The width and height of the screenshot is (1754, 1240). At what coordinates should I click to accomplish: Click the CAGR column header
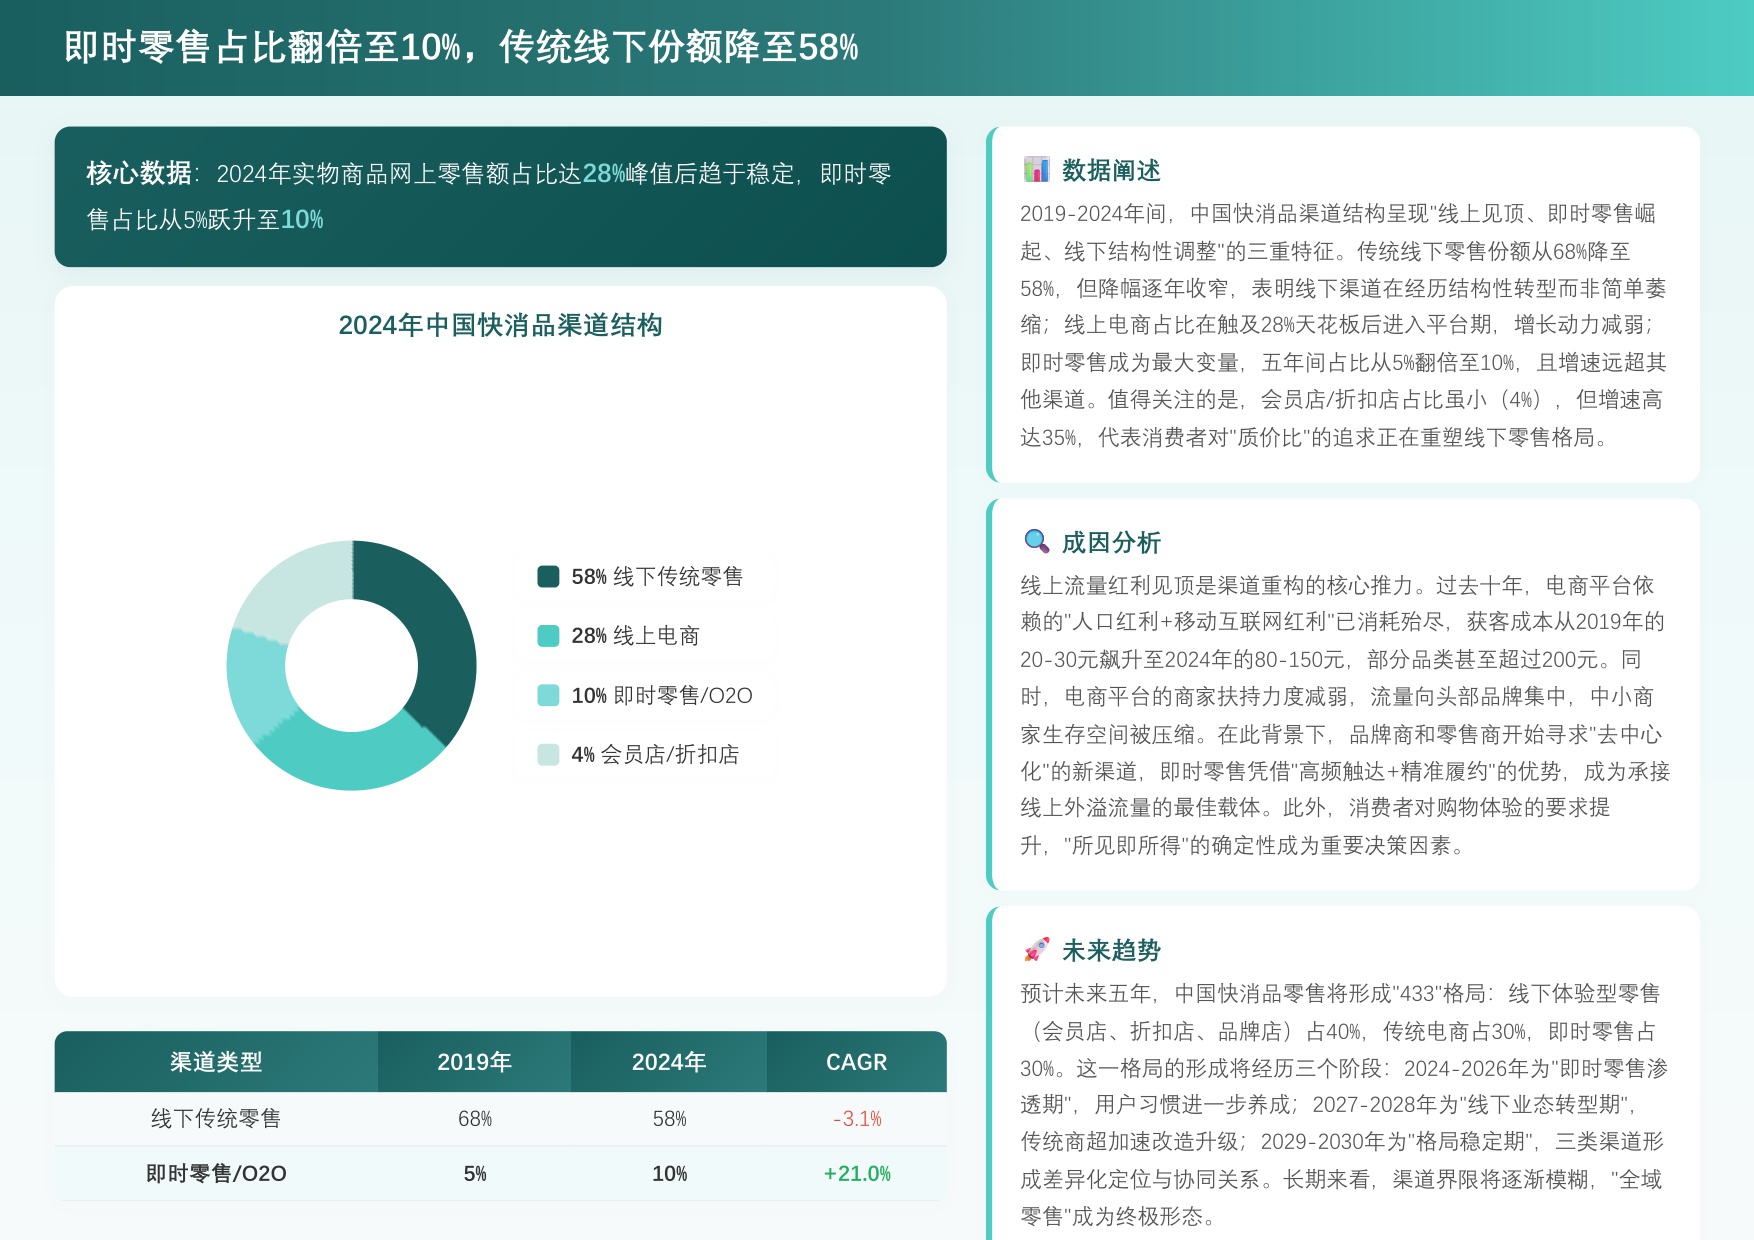pyautogui.click(x=857, y=1062)
